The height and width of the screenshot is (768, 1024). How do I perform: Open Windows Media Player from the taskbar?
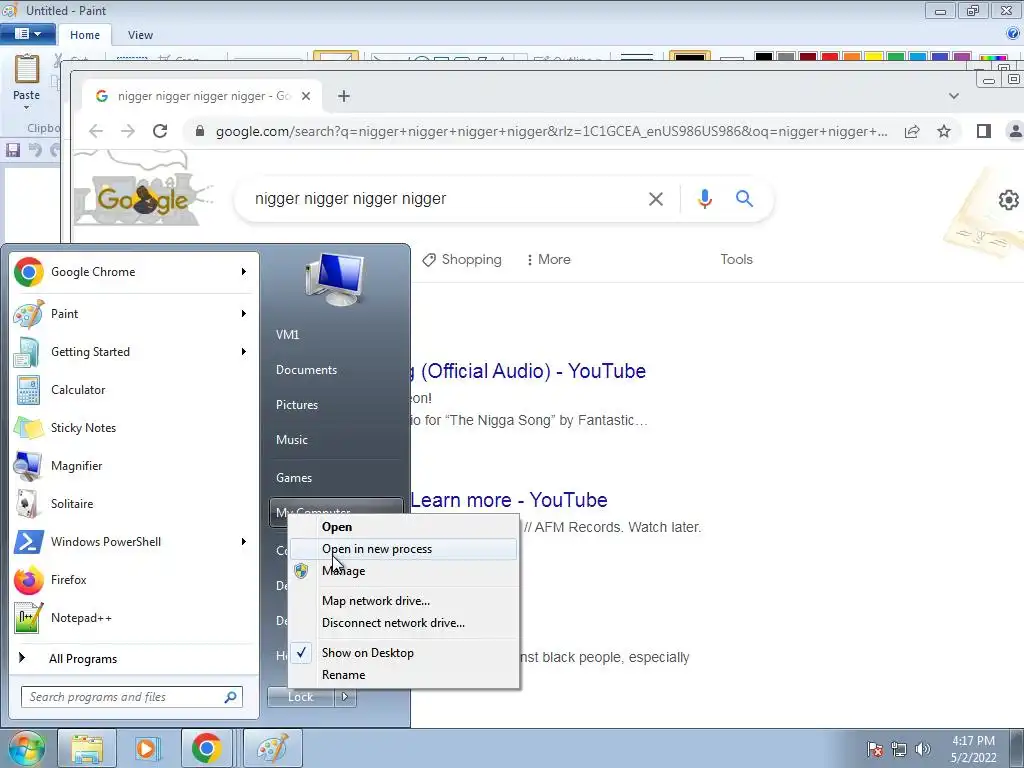click(148, 748)
